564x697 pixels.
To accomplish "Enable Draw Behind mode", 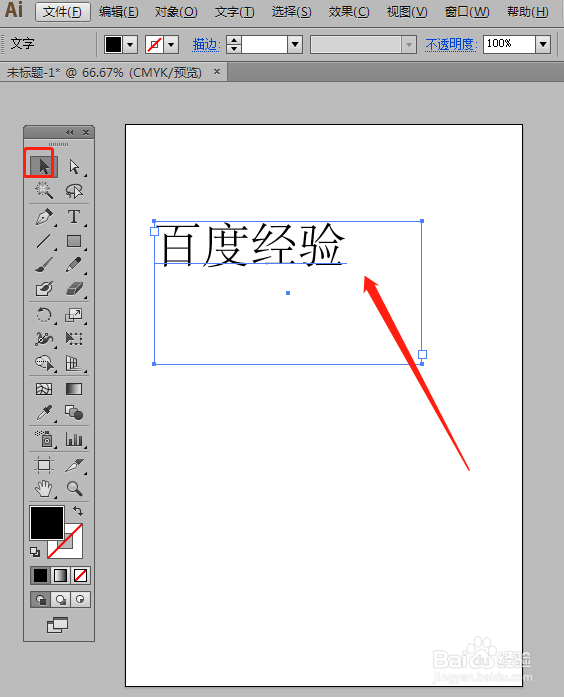I will [60, 600].
